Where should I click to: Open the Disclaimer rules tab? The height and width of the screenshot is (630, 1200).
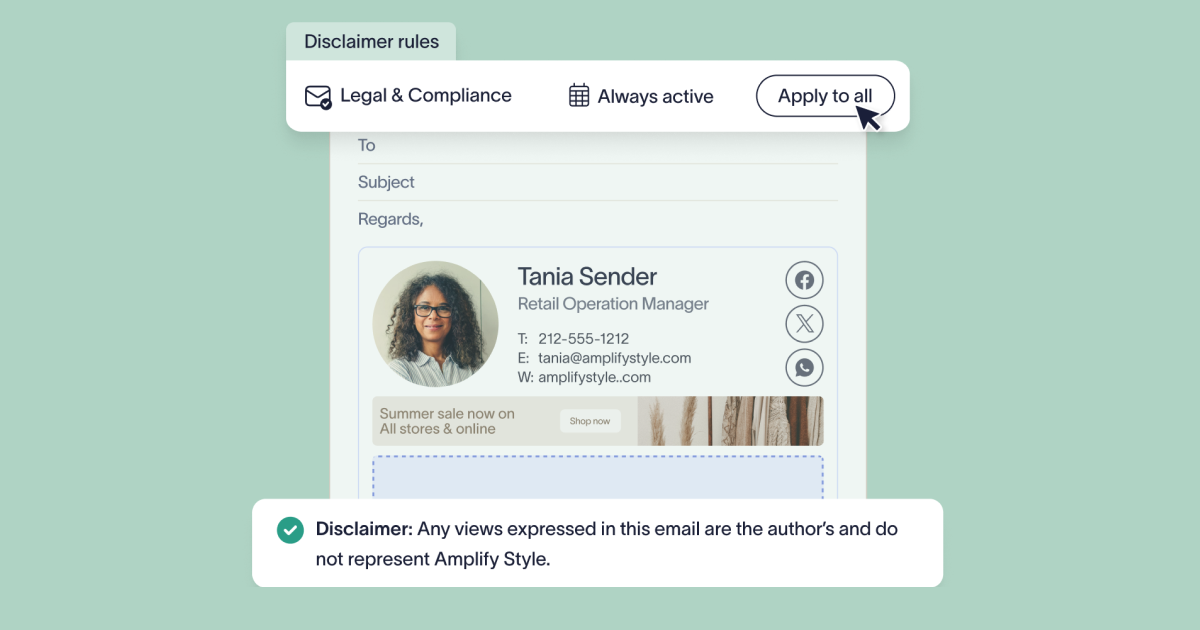pyautogui.click(x=371, y=42)
